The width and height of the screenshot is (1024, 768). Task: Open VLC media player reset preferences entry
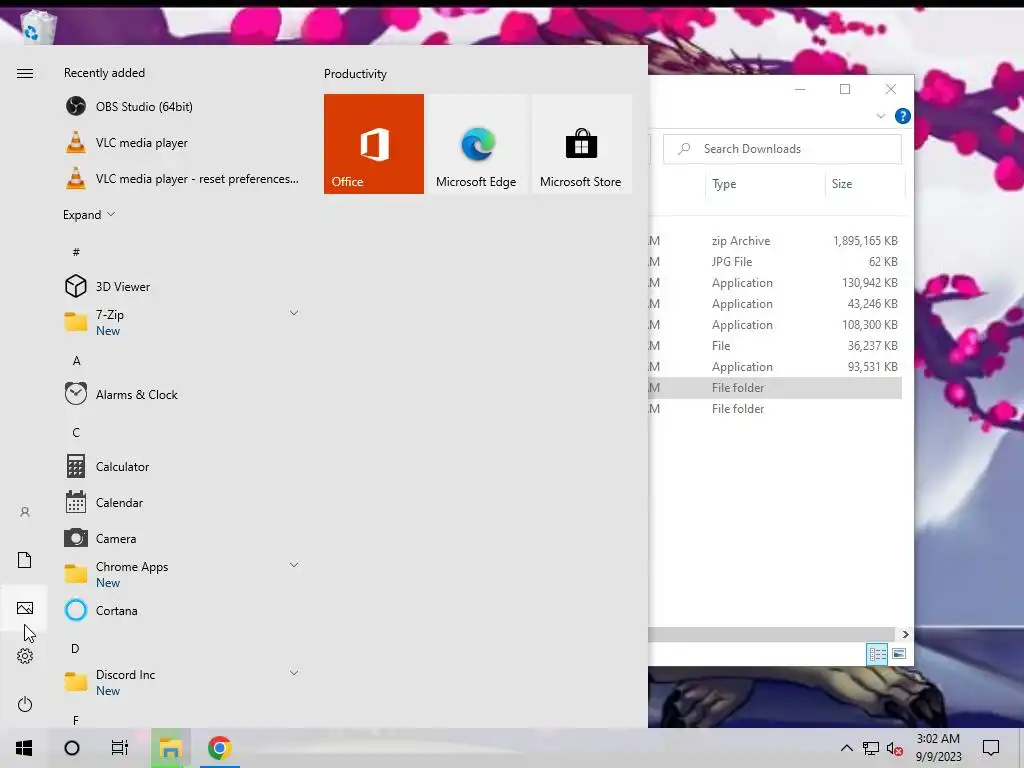point(182,178)
